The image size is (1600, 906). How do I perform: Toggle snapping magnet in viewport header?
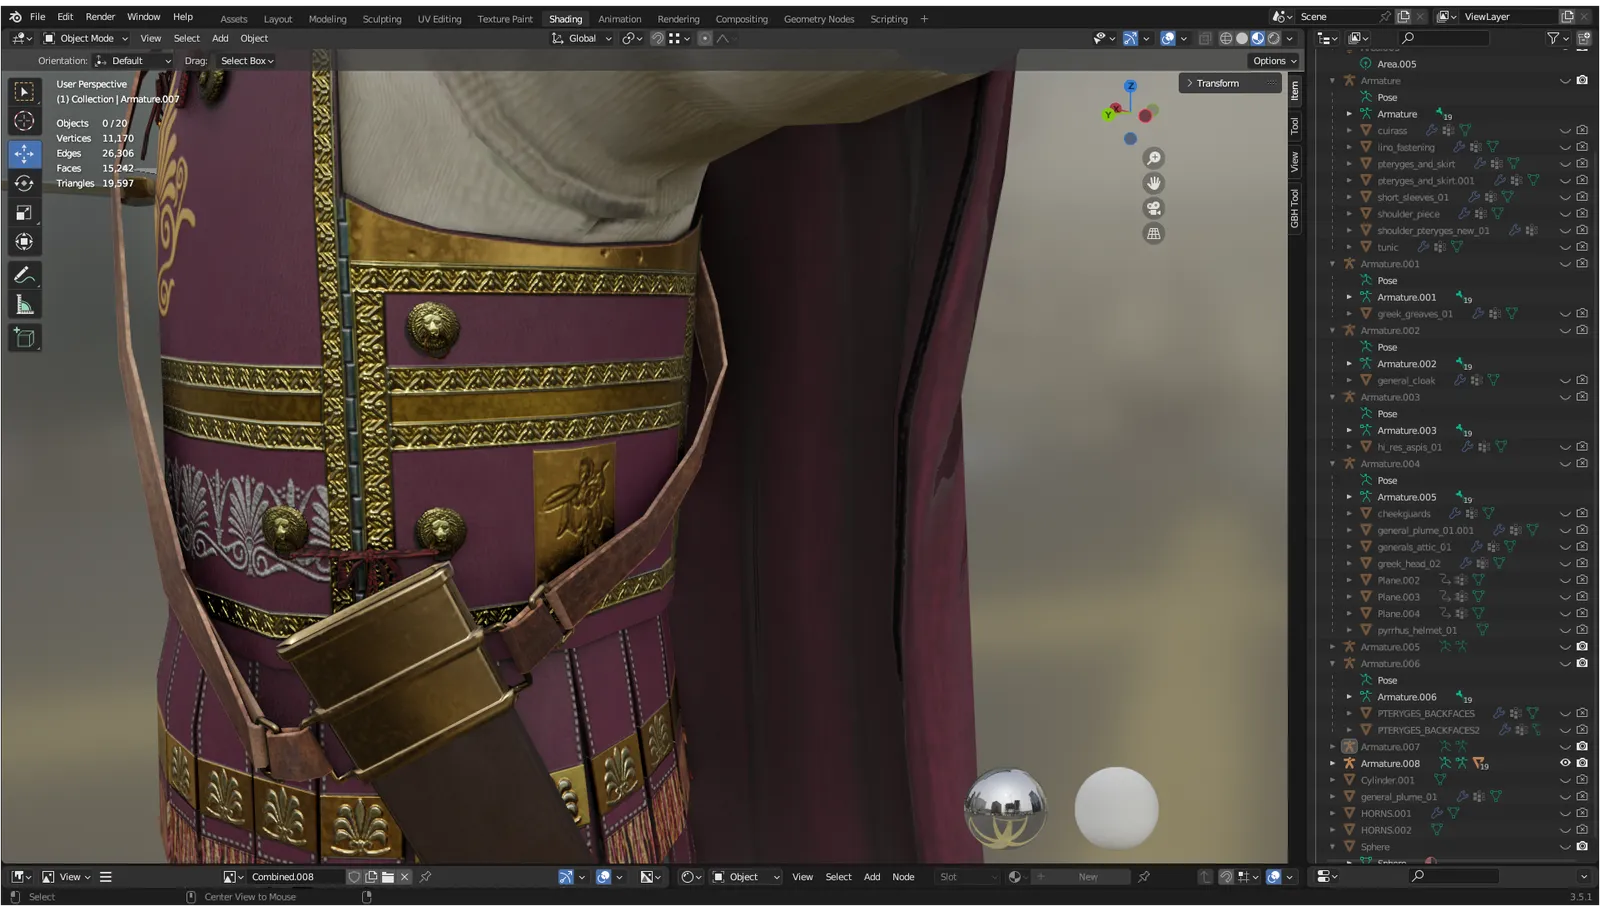pyautogui.click(x=657, y=38)
